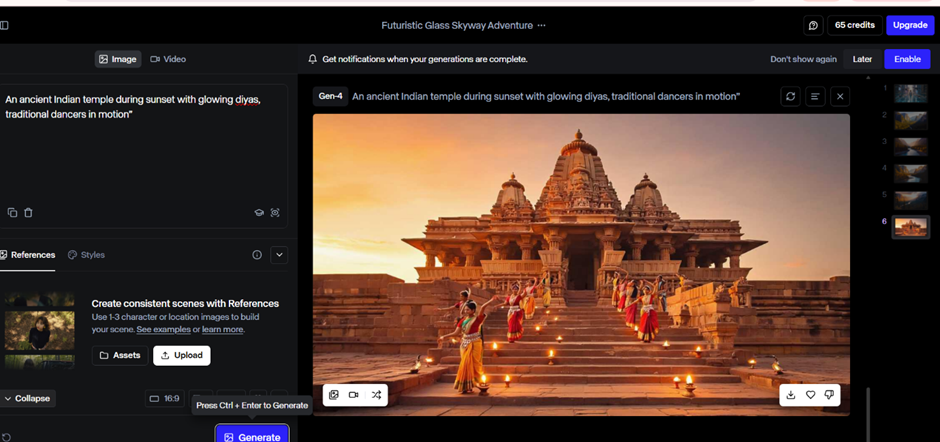Favorite the image with the heart icon
This screenshot has height=442, width=940.
pos(811,395)
